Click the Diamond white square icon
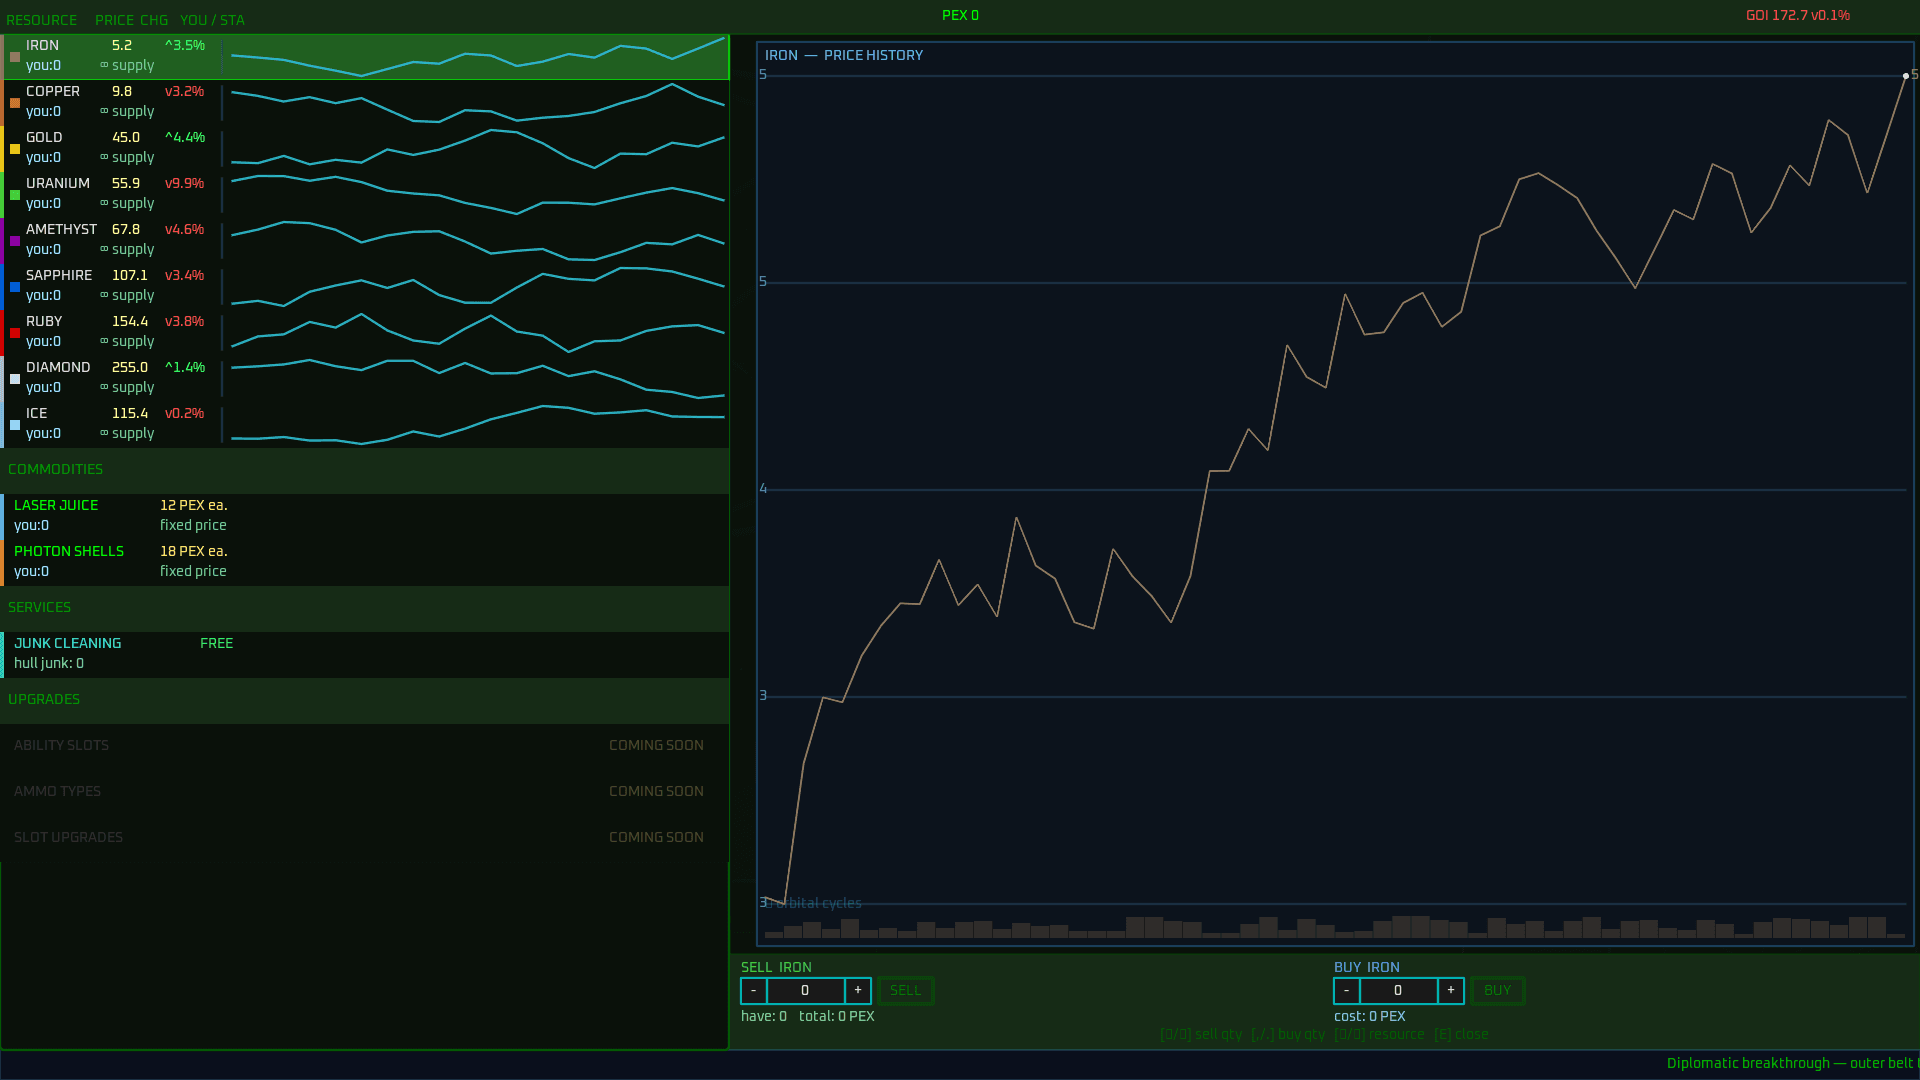1920x1080 pixels. (x=15, y=379)
